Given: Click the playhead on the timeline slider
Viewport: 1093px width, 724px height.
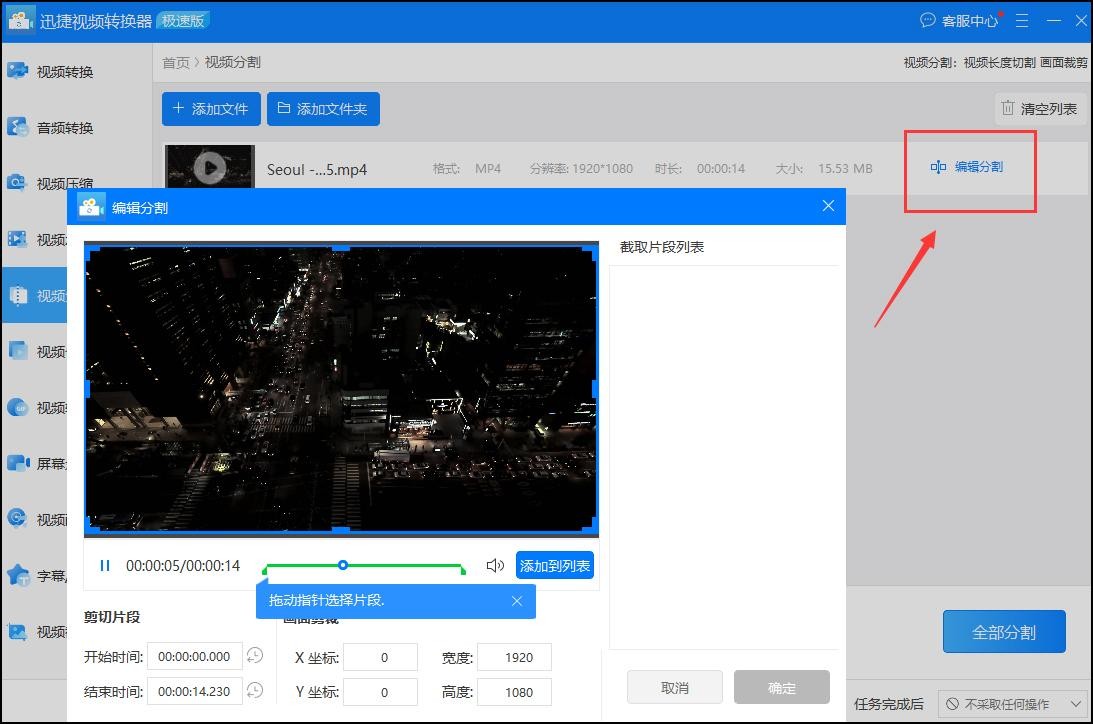Looking at the screenshot, I should click(x=343, y=565).
